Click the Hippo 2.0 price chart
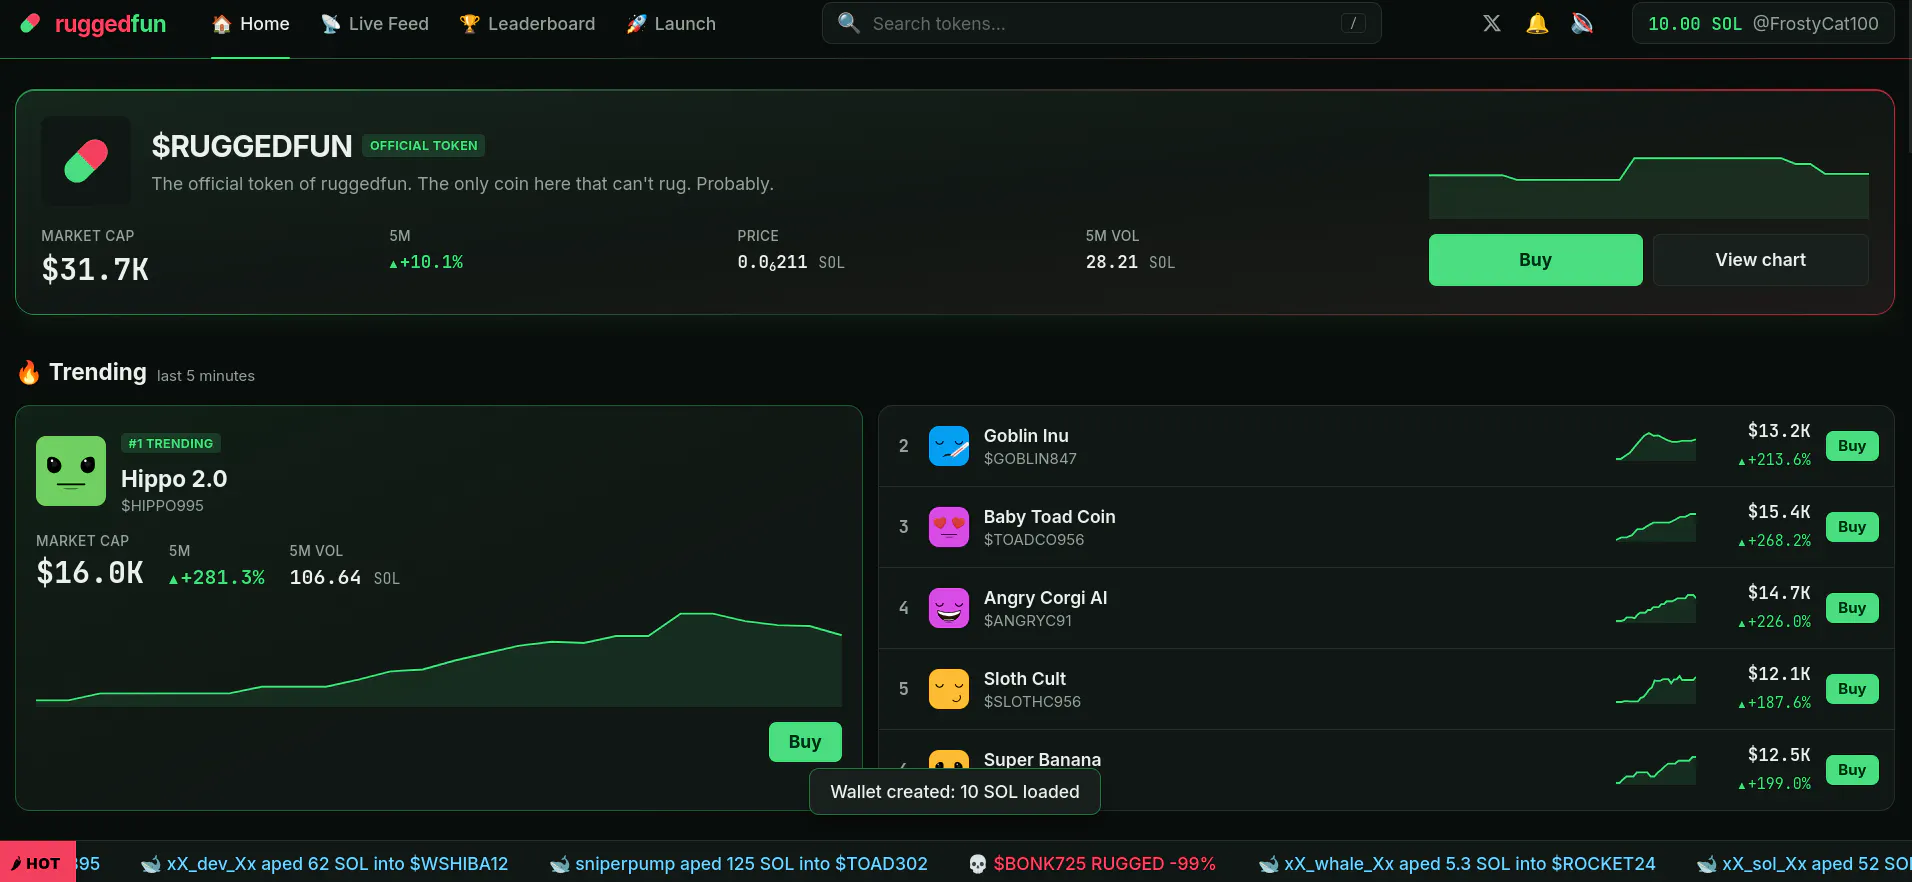 click(439, 658)
